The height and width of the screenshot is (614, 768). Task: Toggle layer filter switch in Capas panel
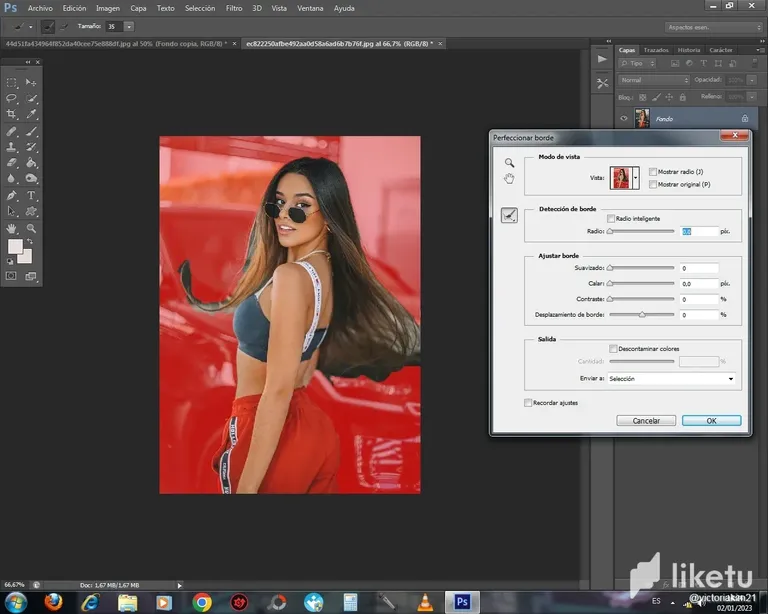coord(754,63)
